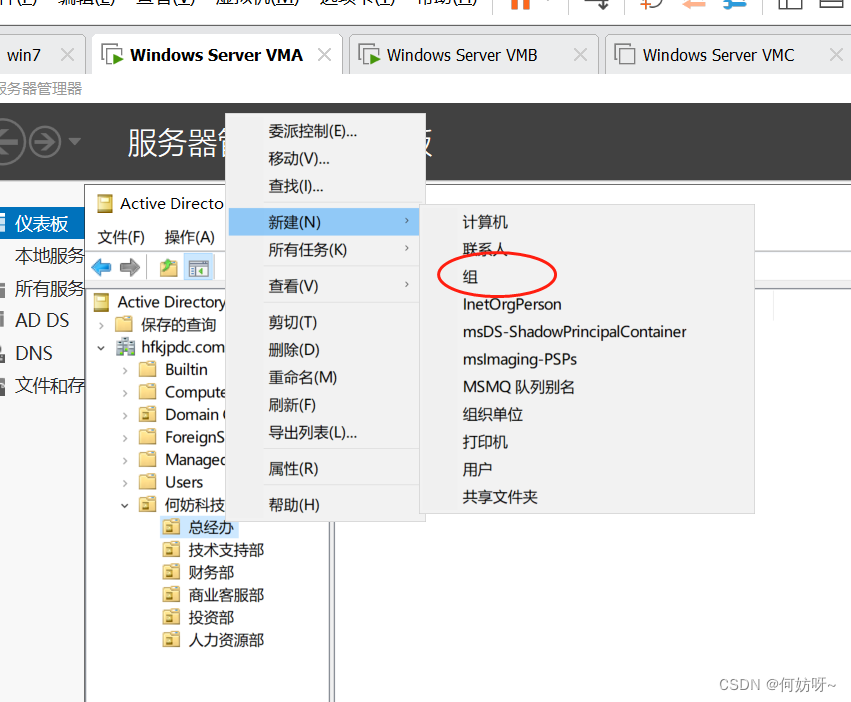The width and height of the screenshot is (851, 702).
Task: Toggle the show/hide console tree icon
Action: pos(198,268)
